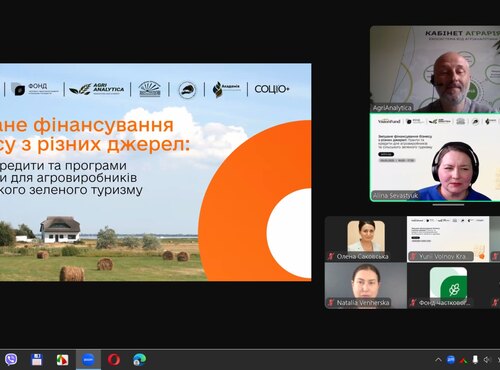Click 'для агровиробників' subtitle line
This screenshot has width=500, height=370.
click(73, 178)
